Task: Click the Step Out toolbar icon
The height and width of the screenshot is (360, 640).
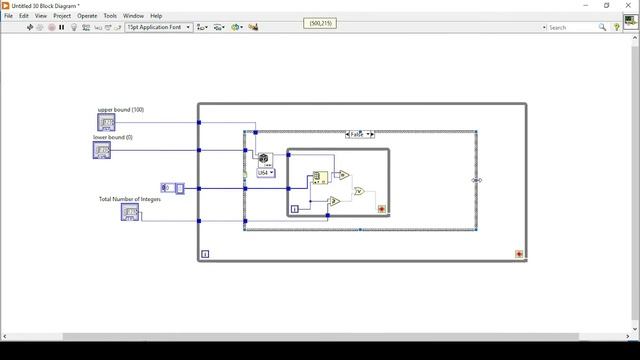Action: click(118, 27)
